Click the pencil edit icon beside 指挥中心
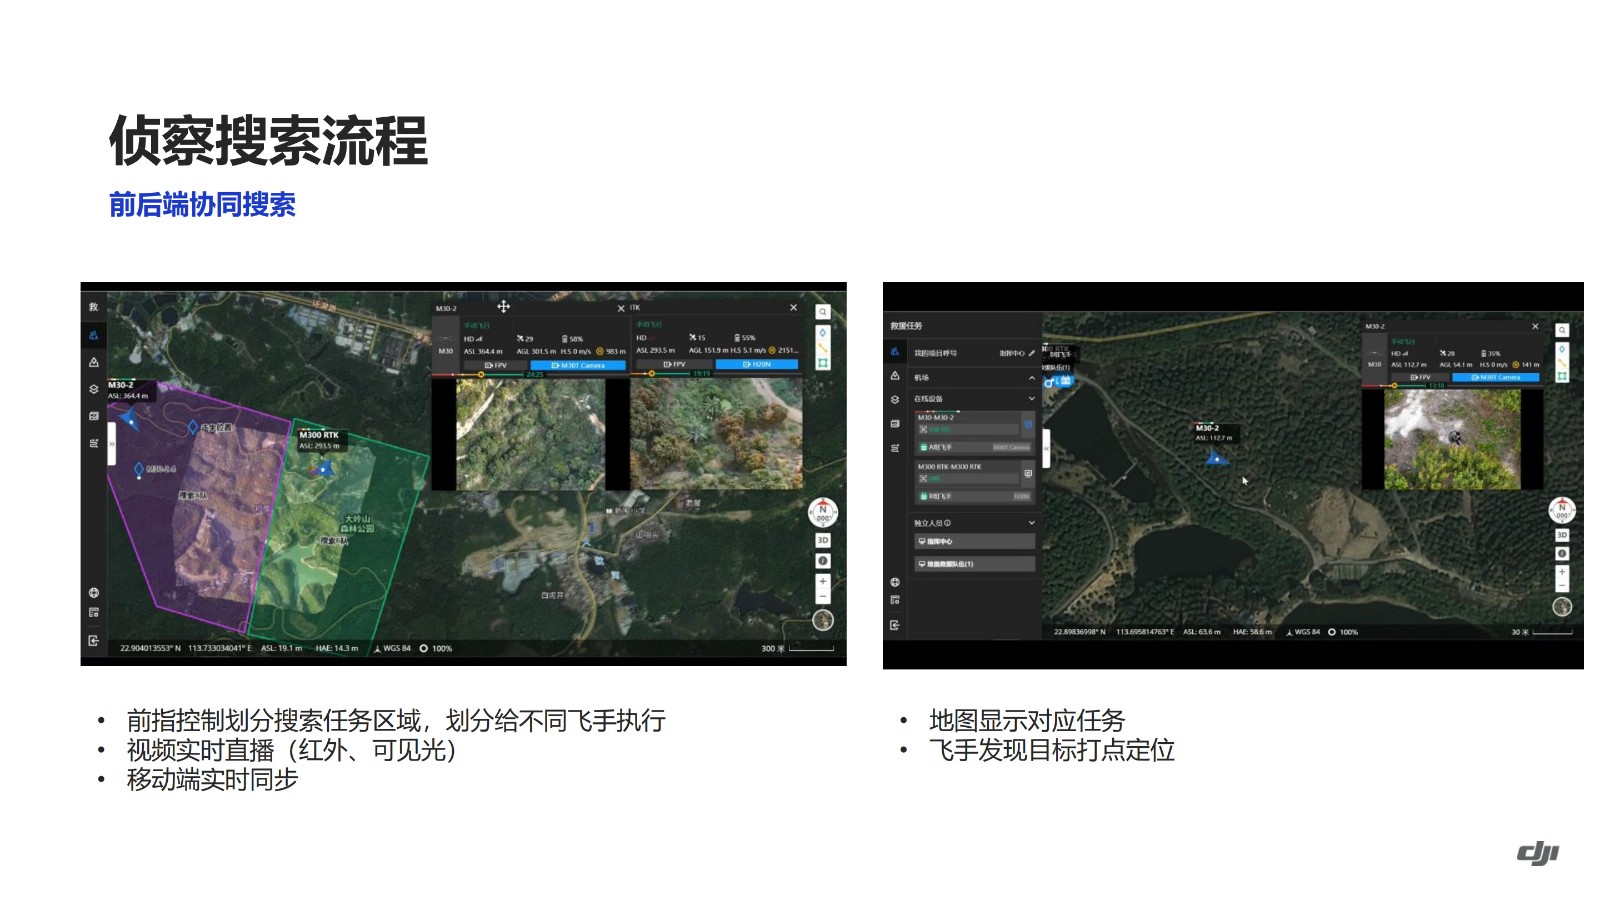The image size is (1600, 900). [x=1032, y=353]
